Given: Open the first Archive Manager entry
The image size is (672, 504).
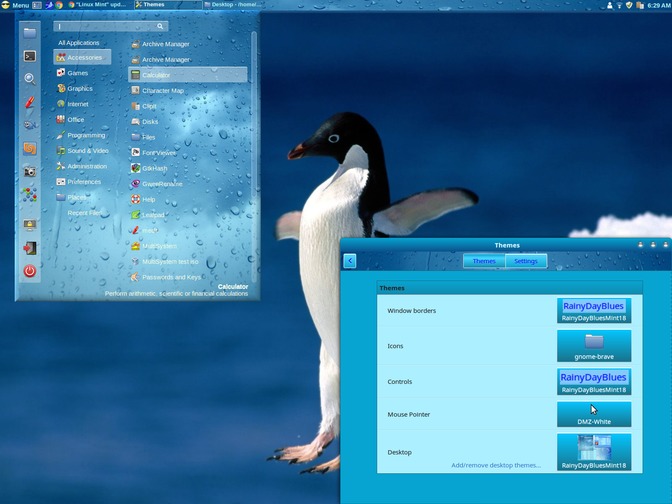Looking at the screenshot, I should 188,44.
